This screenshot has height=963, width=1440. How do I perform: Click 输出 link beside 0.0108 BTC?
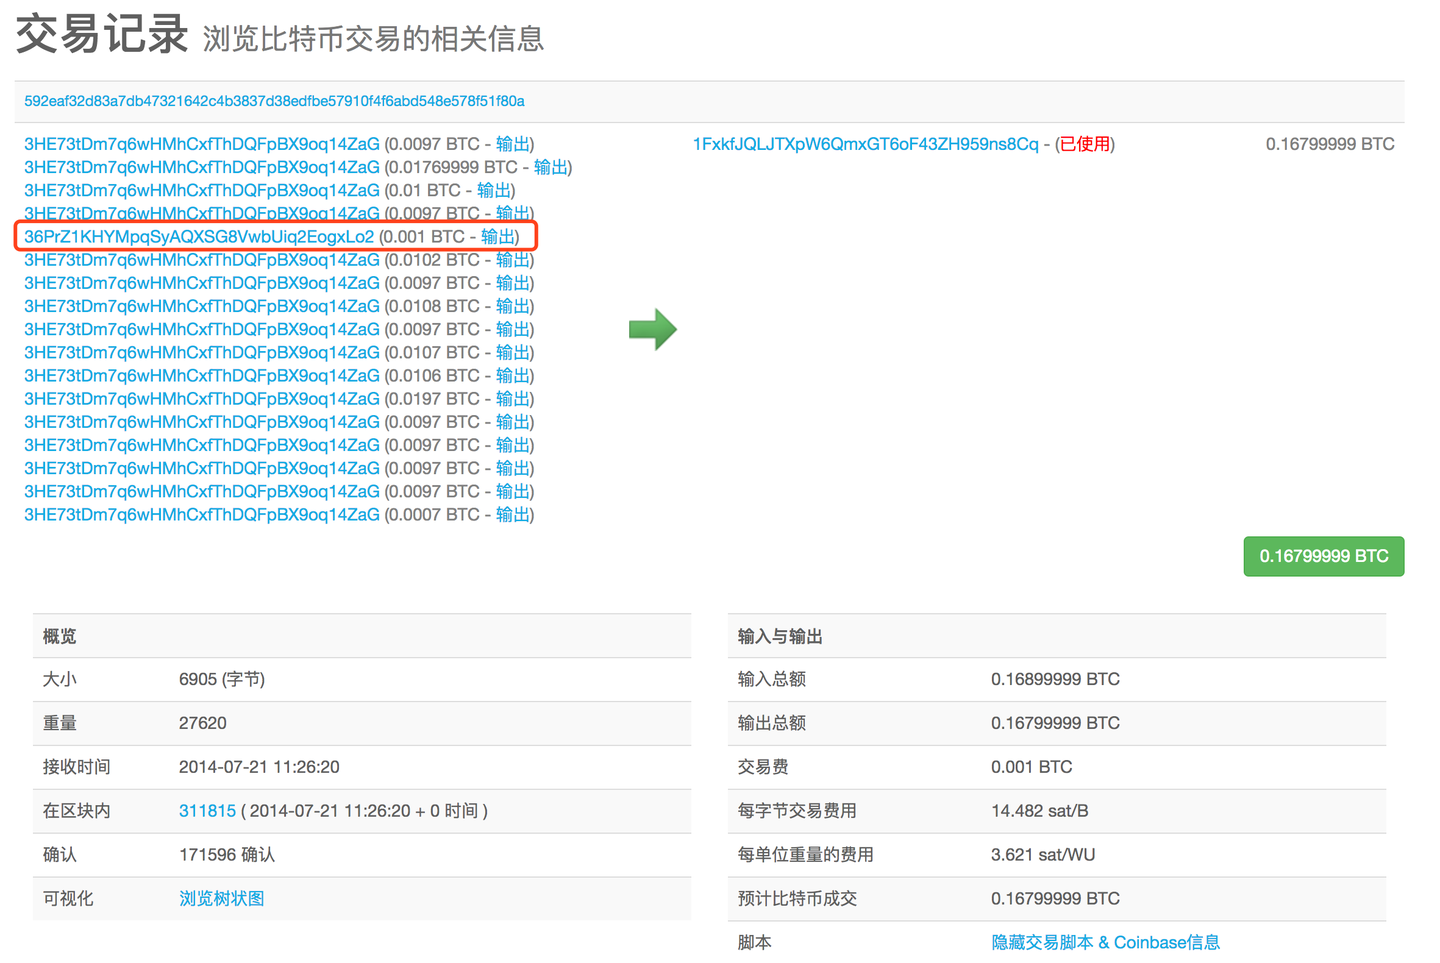[x=513, y=306]
